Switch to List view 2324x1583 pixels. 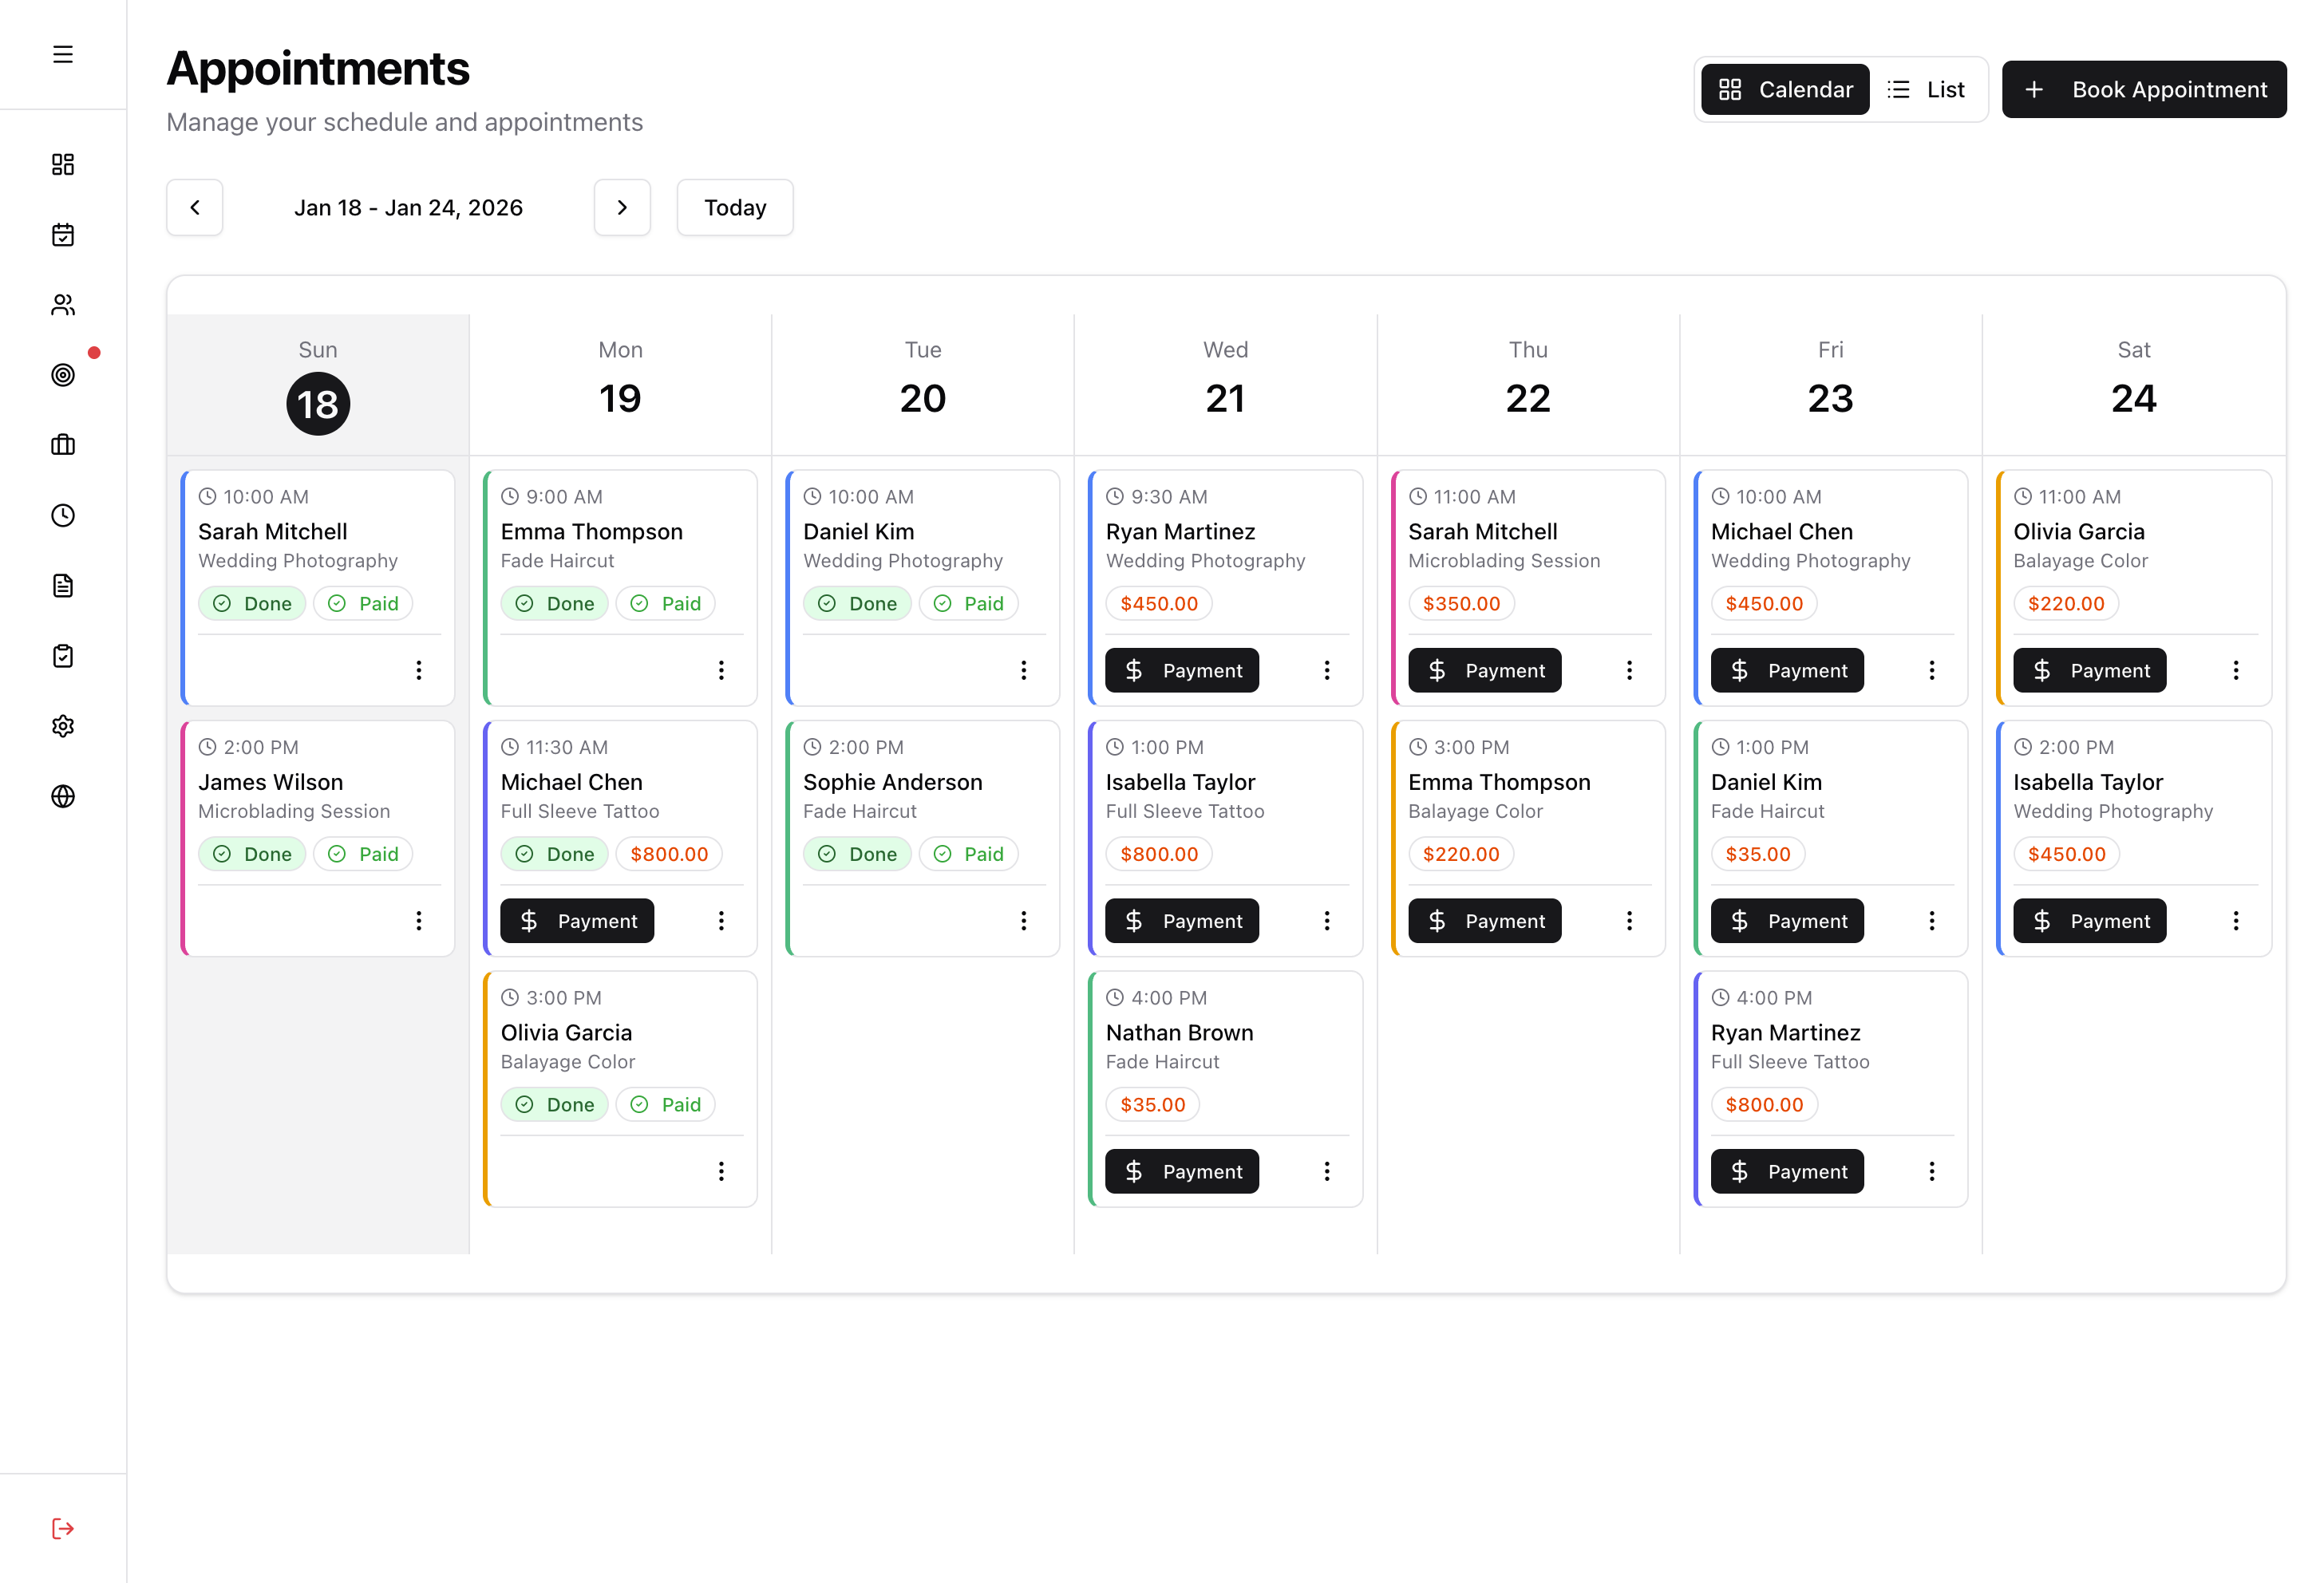click(1926, 88)
